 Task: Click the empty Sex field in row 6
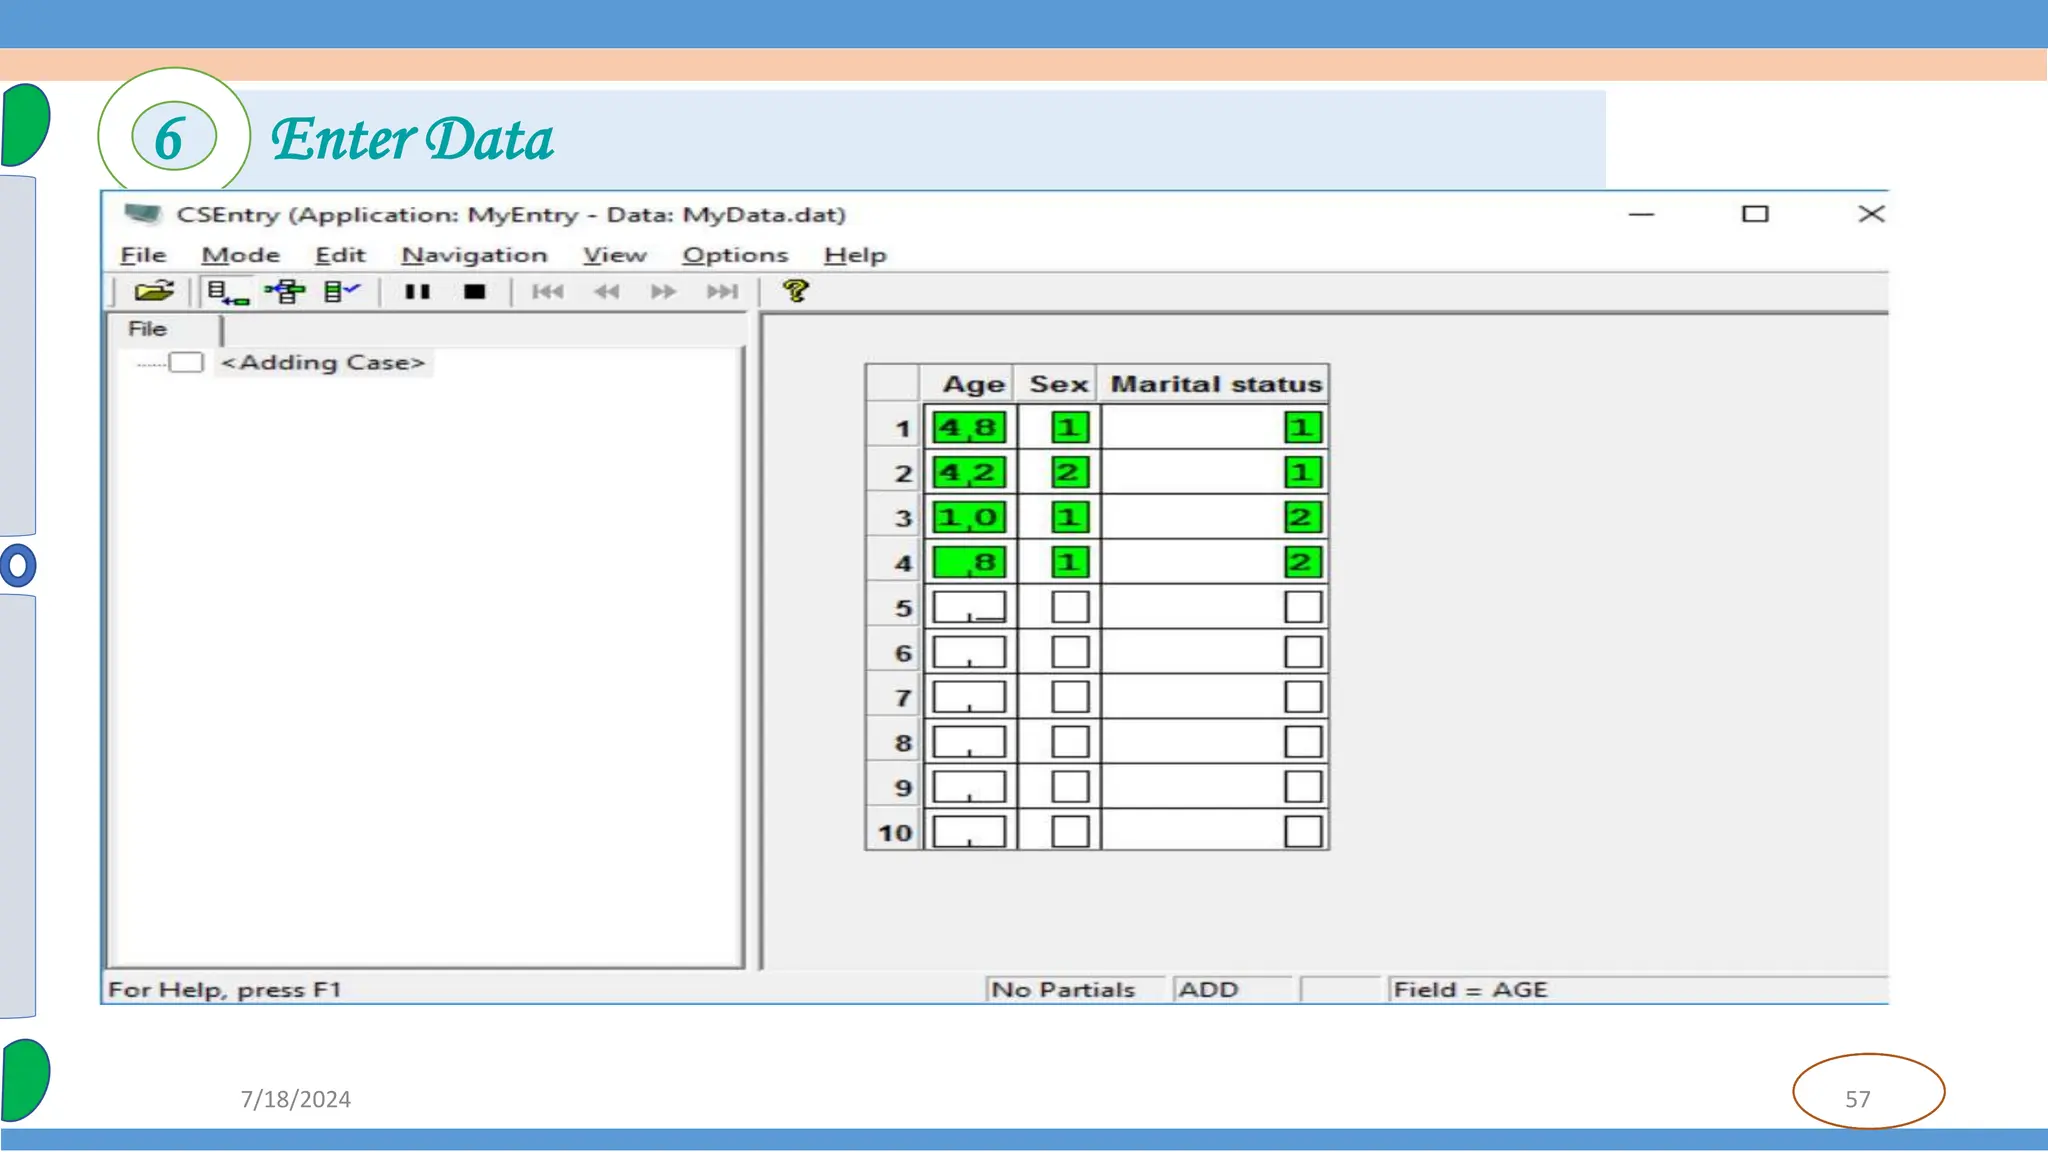point(1070,652)
